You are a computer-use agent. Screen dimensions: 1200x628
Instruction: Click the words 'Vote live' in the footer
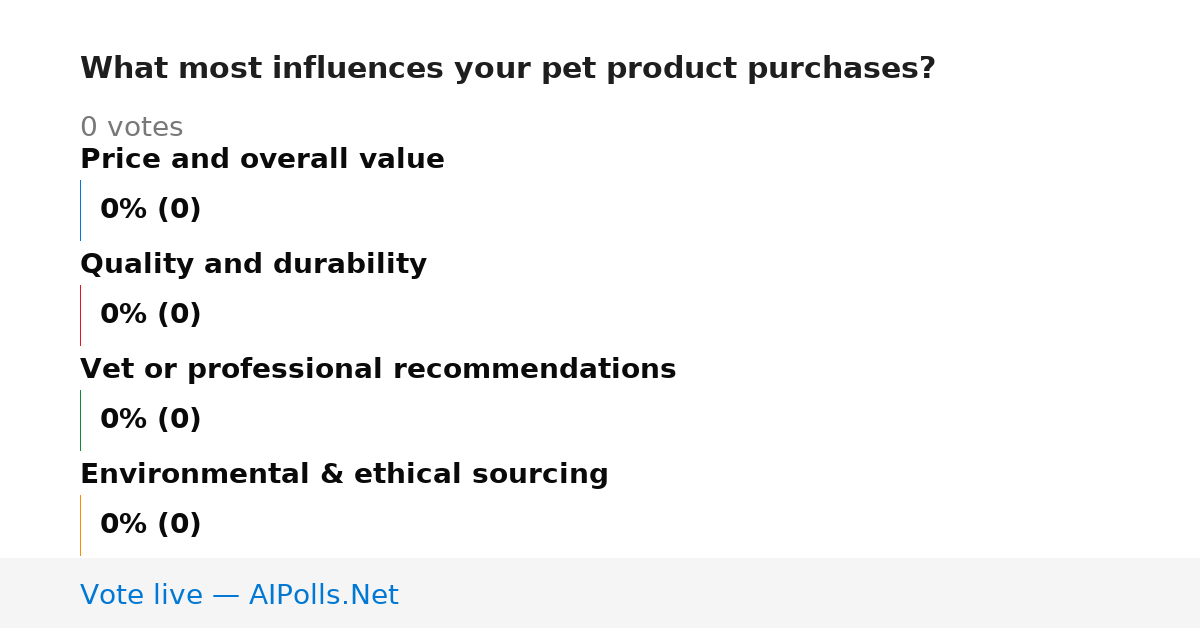(x=141, y=595)
